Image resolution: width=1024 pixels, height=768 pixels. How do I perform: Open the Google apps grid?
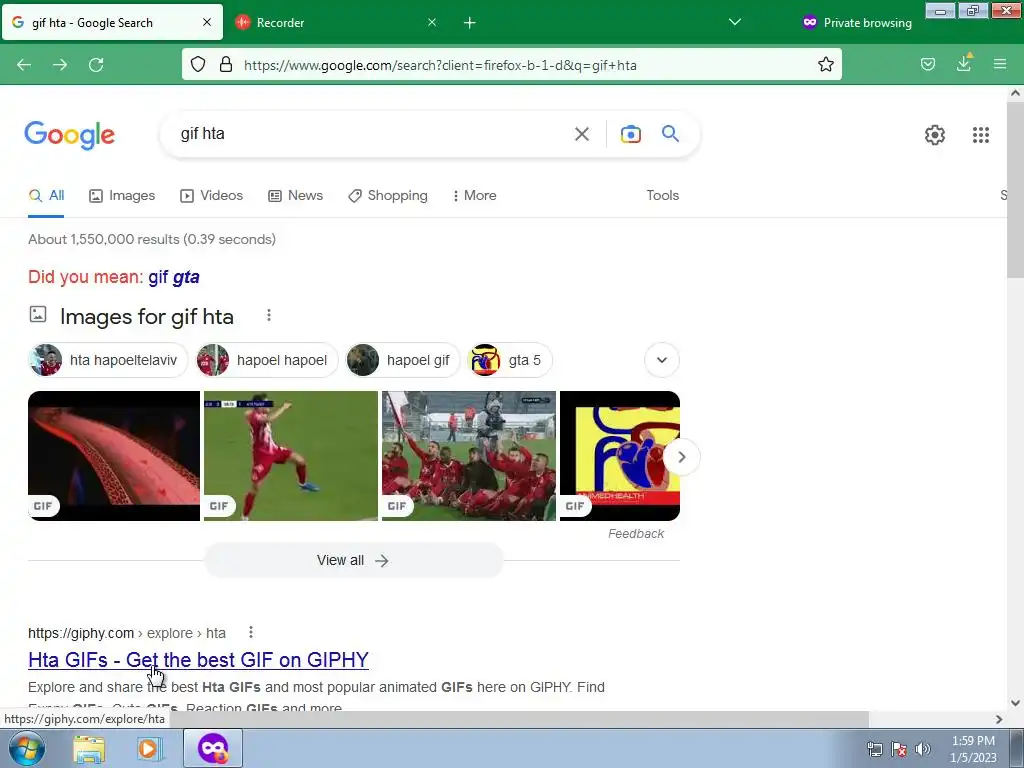pyautogui.click(x=980, y=135)
